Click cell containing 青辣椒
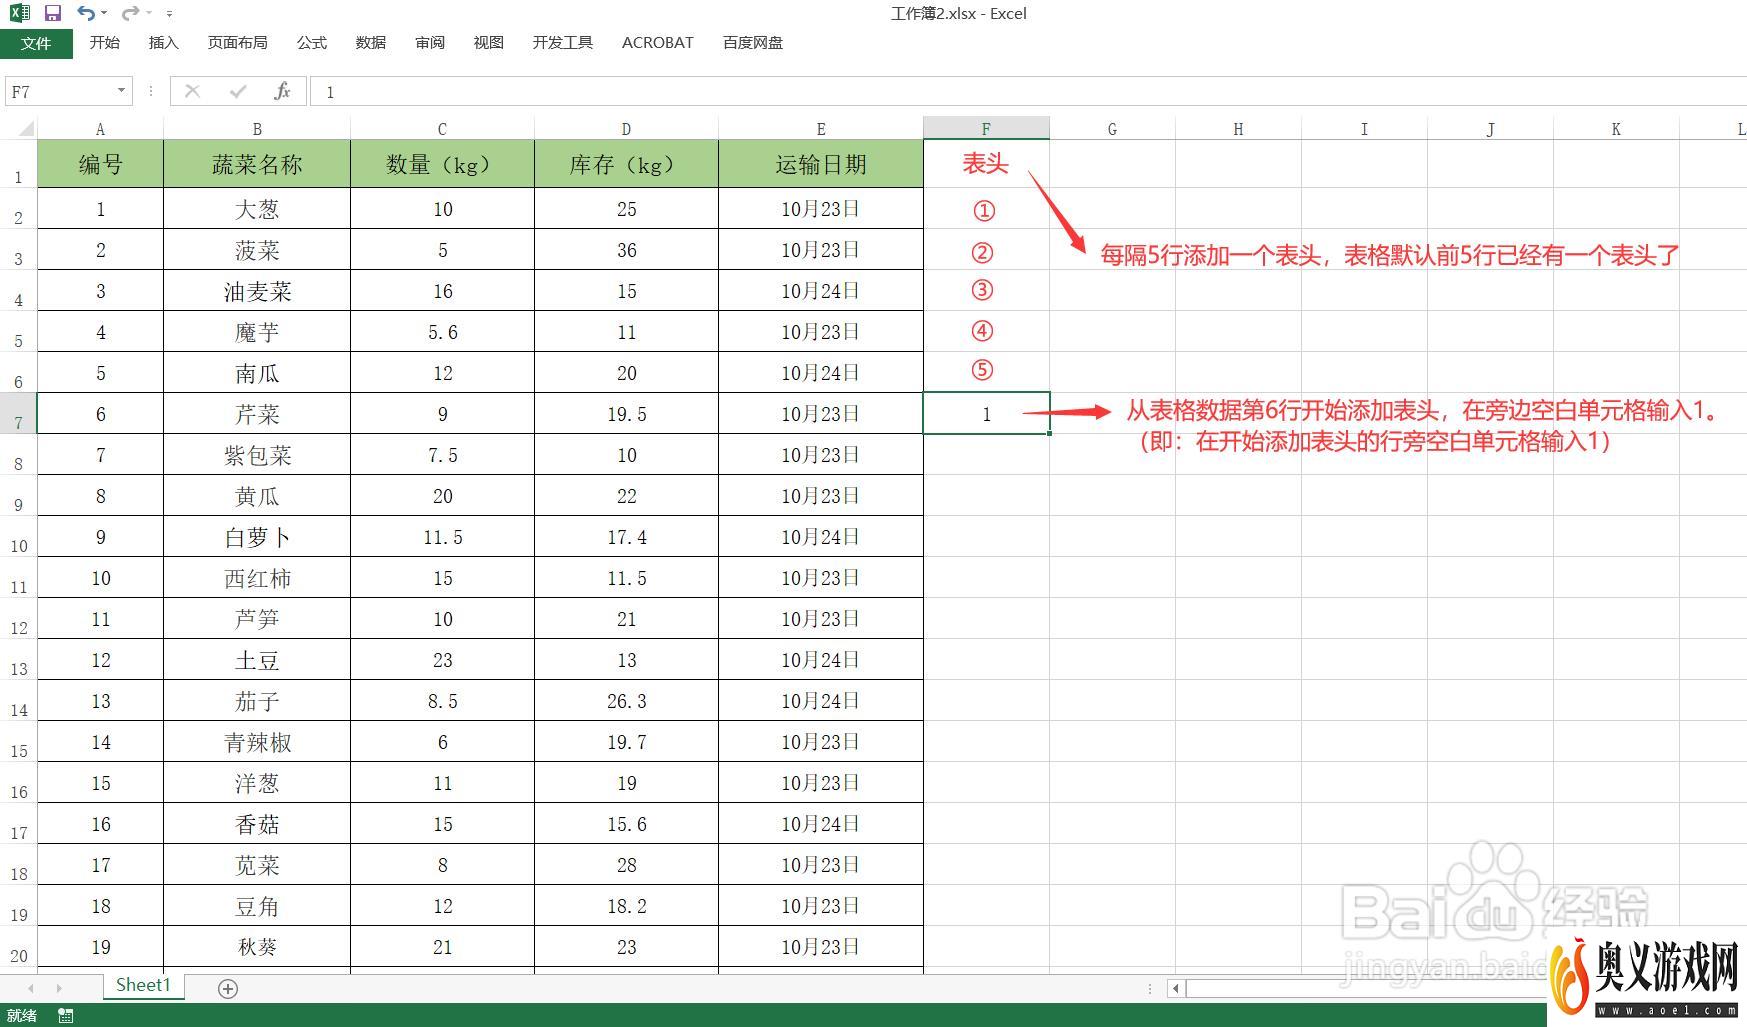This screenshot has width=1747, height=1027. click(x=257, y=742)
